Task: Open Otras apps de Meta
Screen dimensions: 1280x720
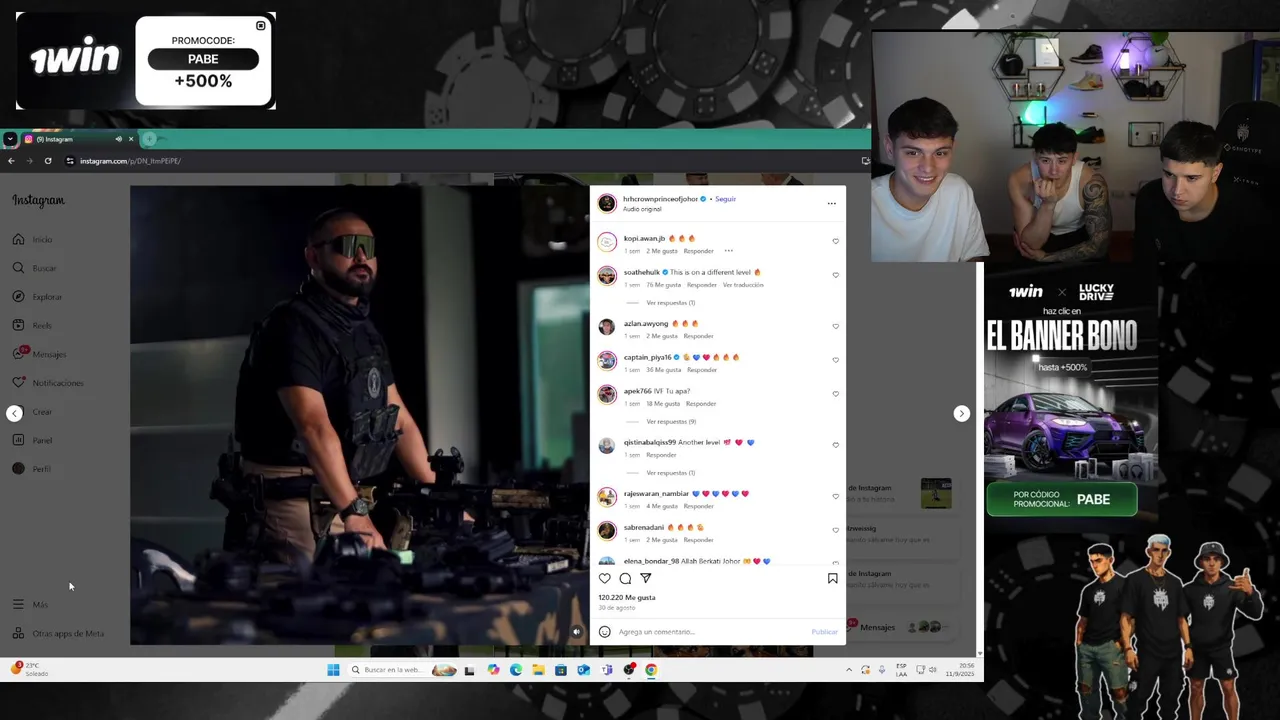Action: click(x=59, y=633)
